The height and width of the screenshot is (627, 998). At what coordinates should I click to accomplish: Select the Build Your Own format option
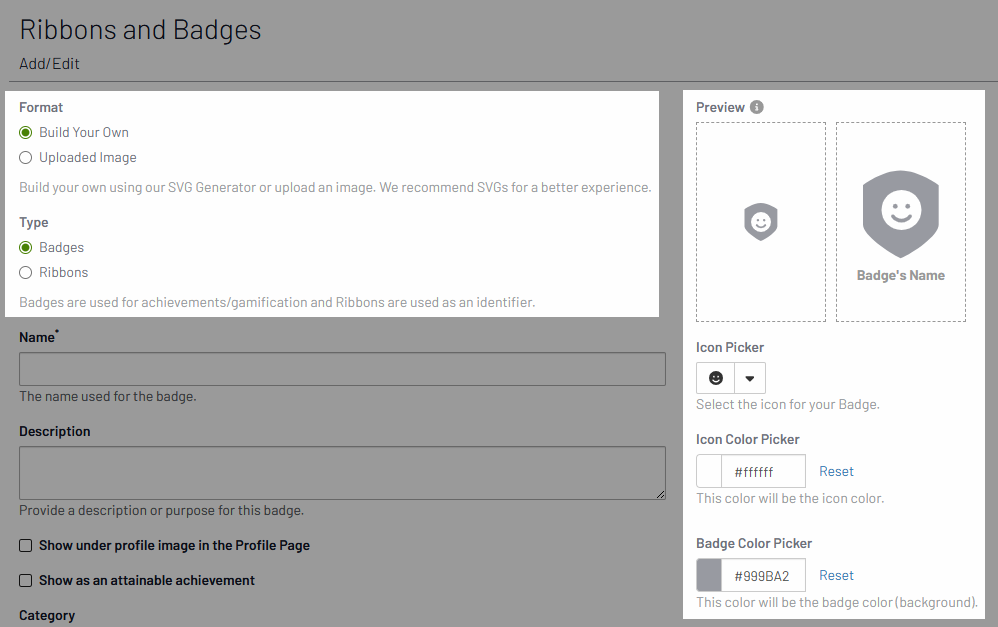(24, 132)
